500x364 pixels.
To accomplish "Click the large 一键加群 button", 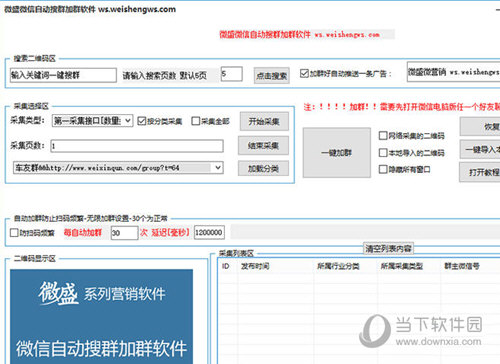I will point(337,153).
